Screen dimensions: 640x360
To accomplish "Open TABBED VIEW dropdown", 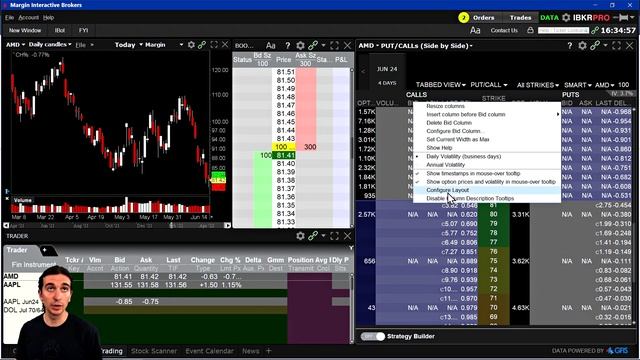I will pos(440,85).
